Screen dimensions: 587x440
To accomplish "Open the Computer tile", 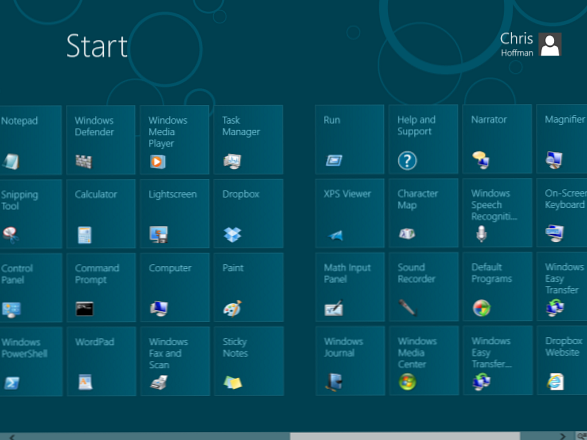I will click(x=175, y=287).
